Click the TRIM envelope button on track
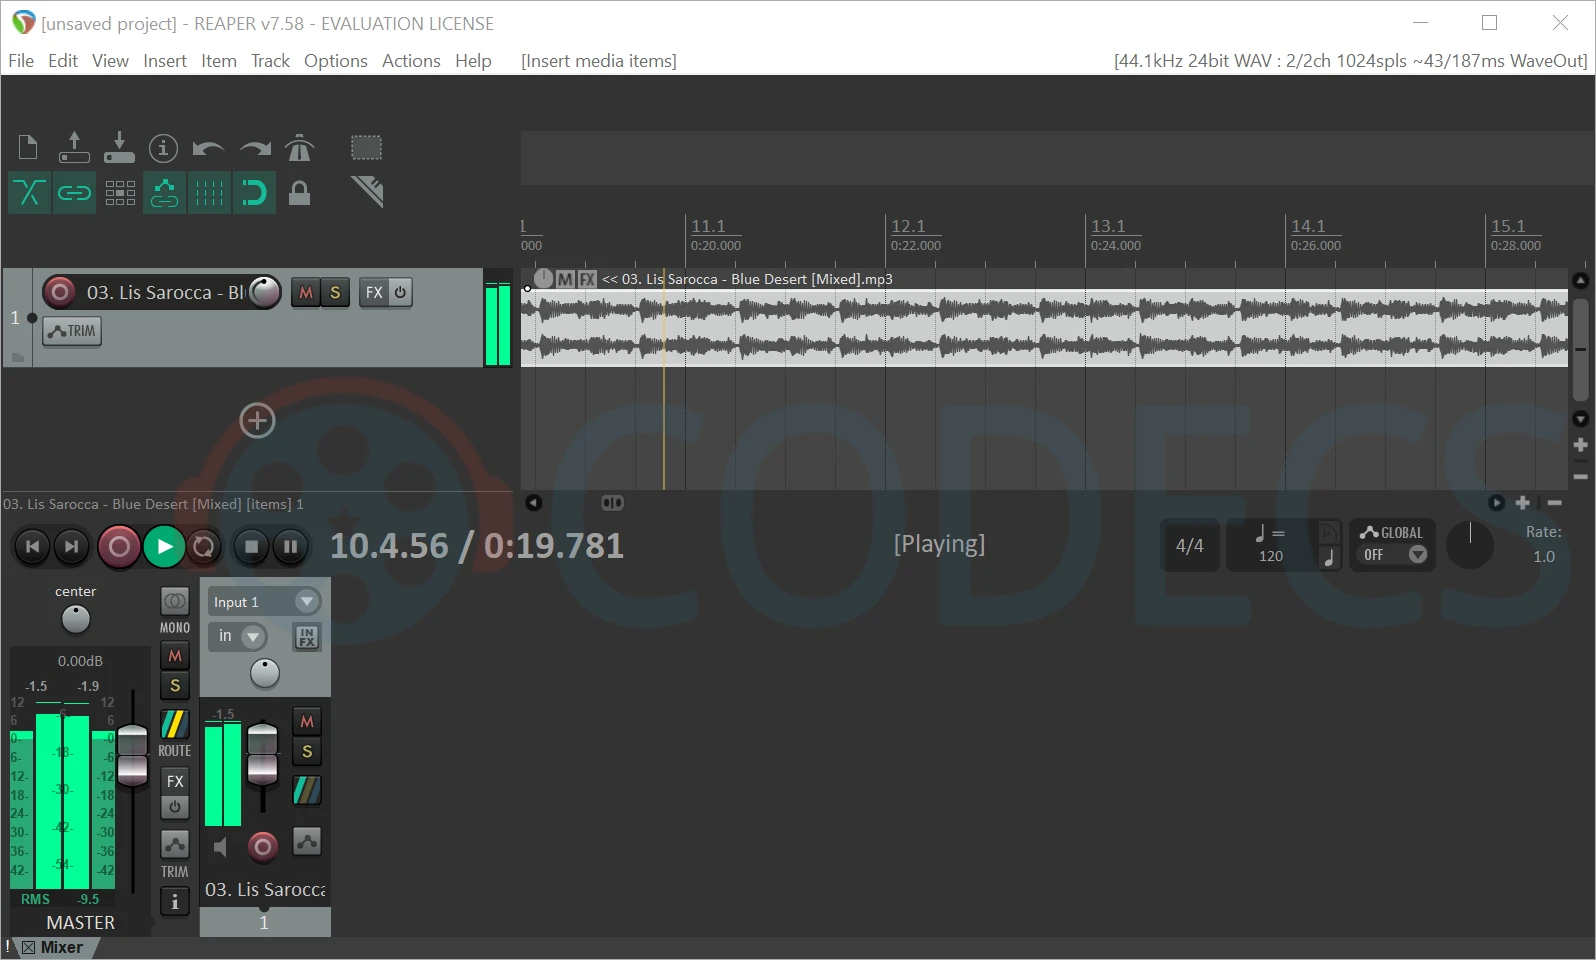The image size is (1596, 960). pyautogui.click(x=72, y=331)
